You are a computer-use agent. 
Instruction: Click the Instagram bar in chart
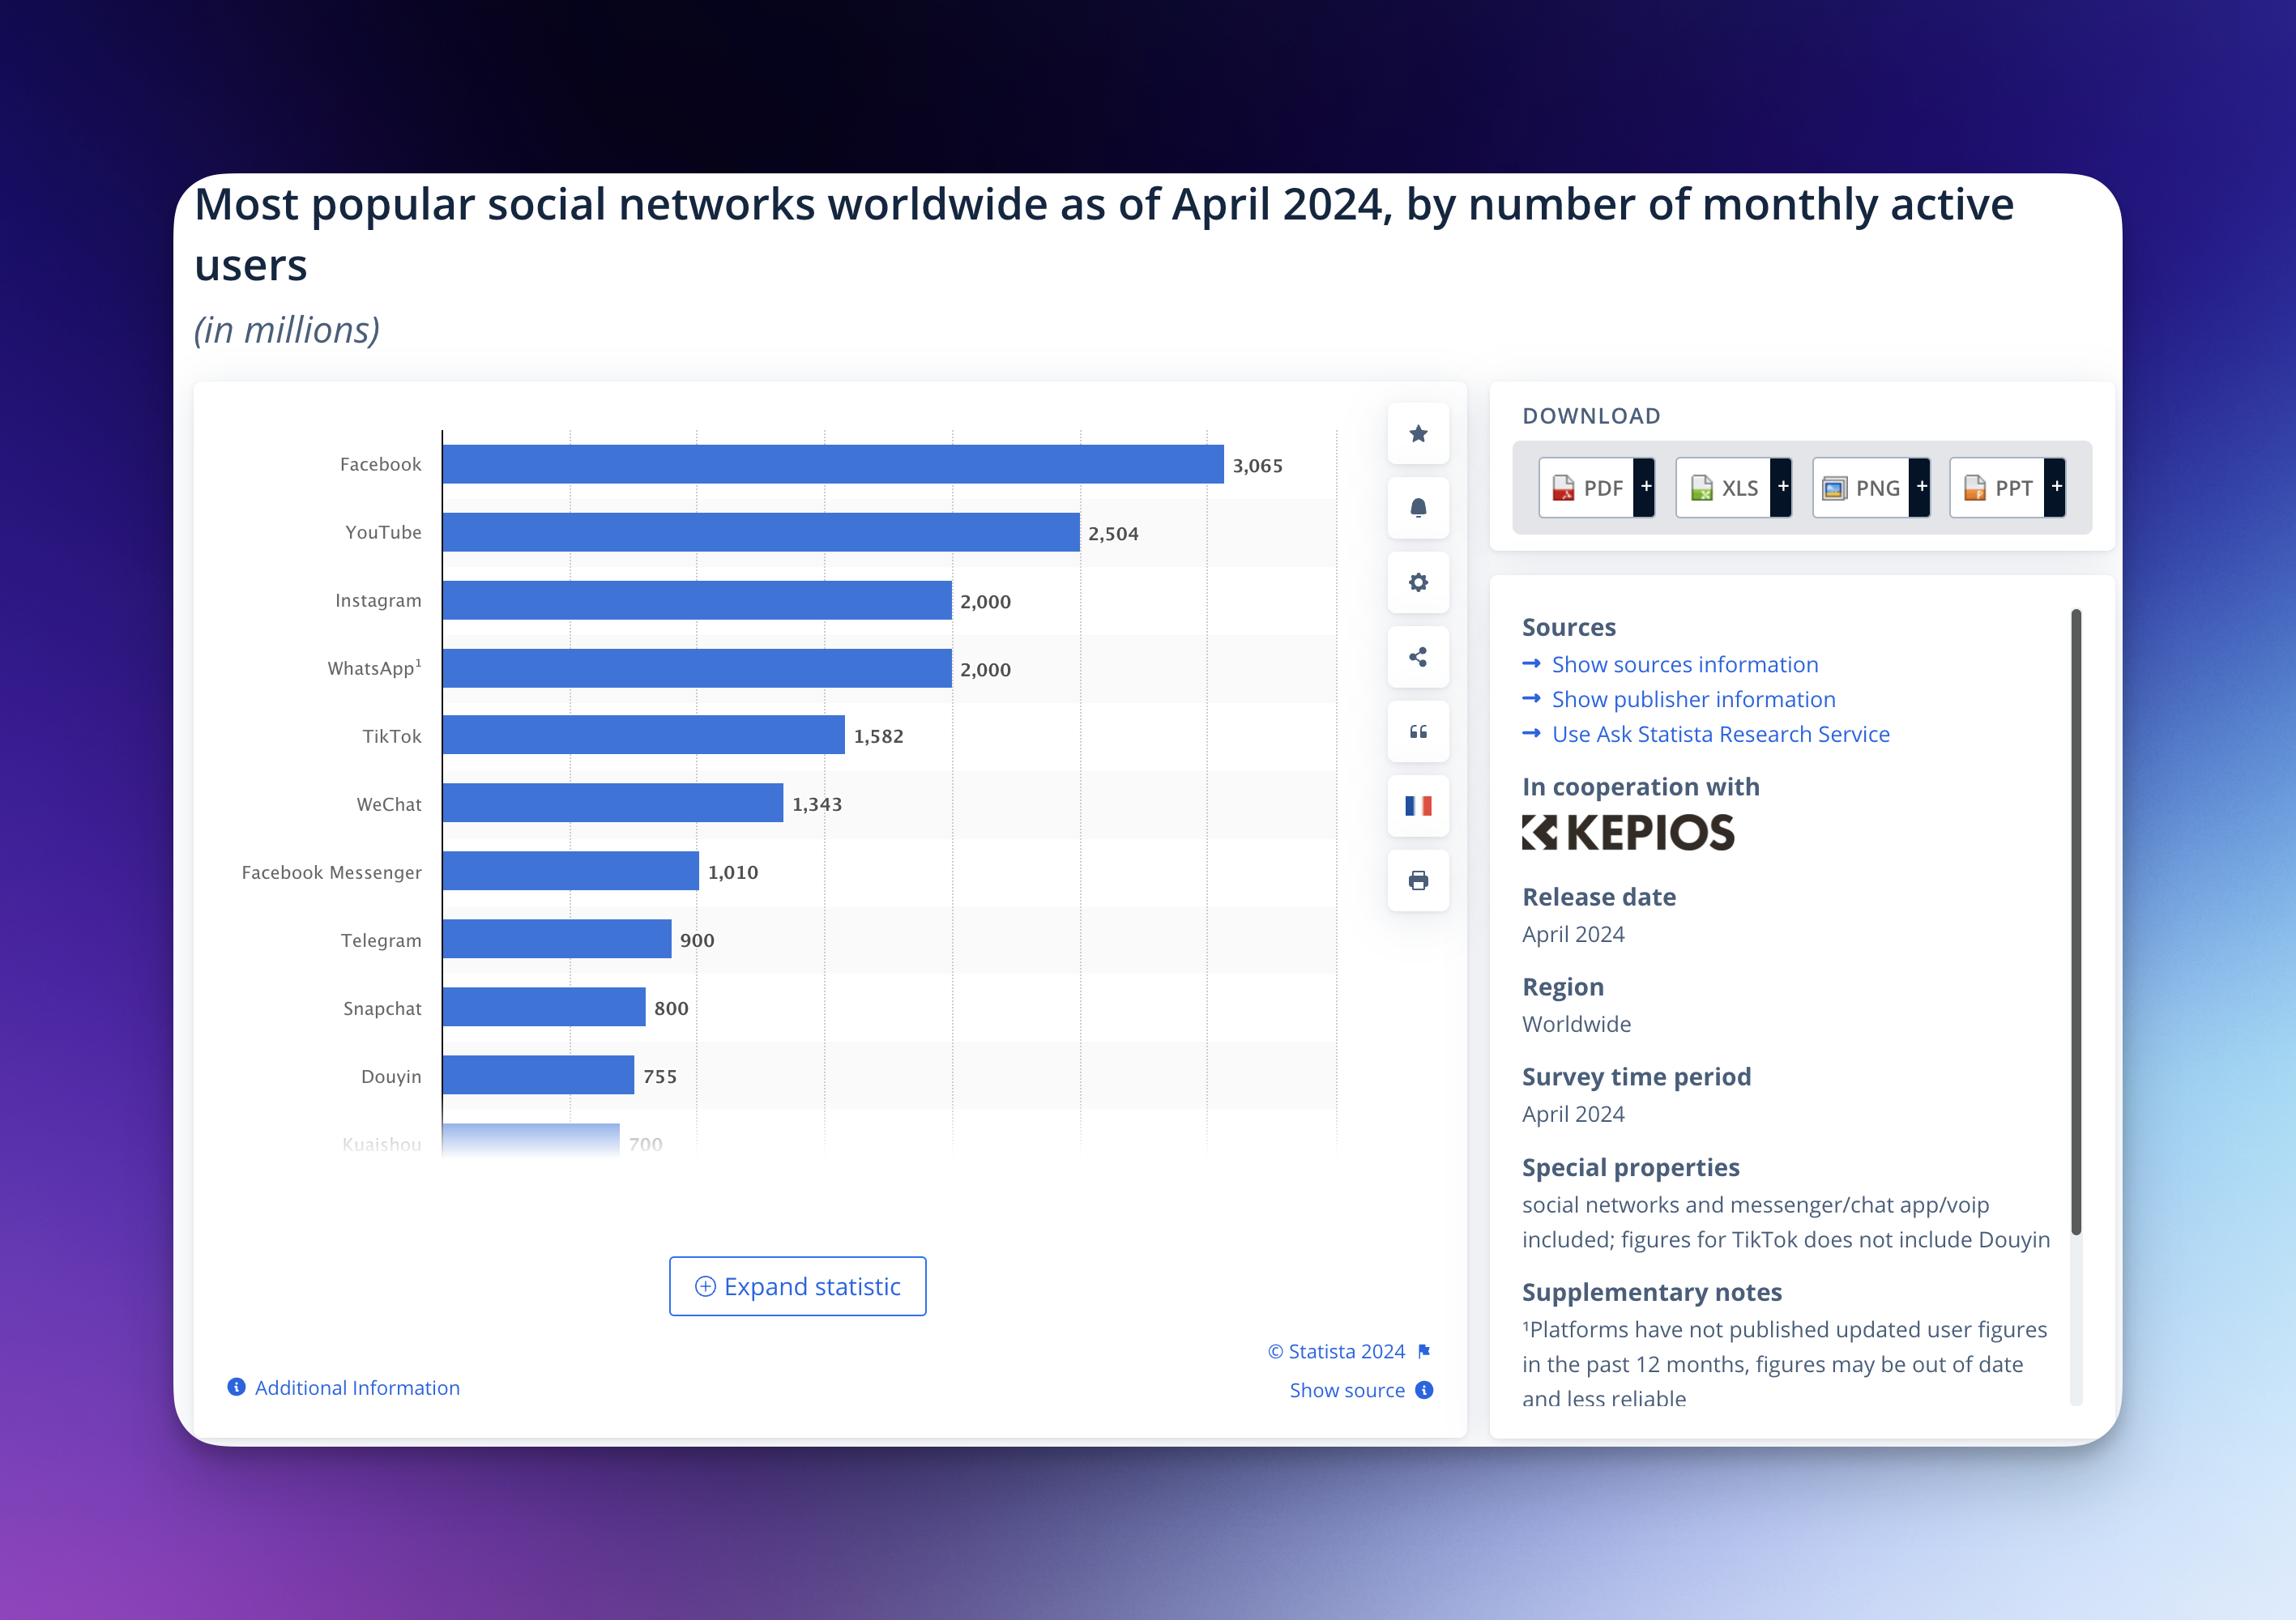(x=697, y=601)
